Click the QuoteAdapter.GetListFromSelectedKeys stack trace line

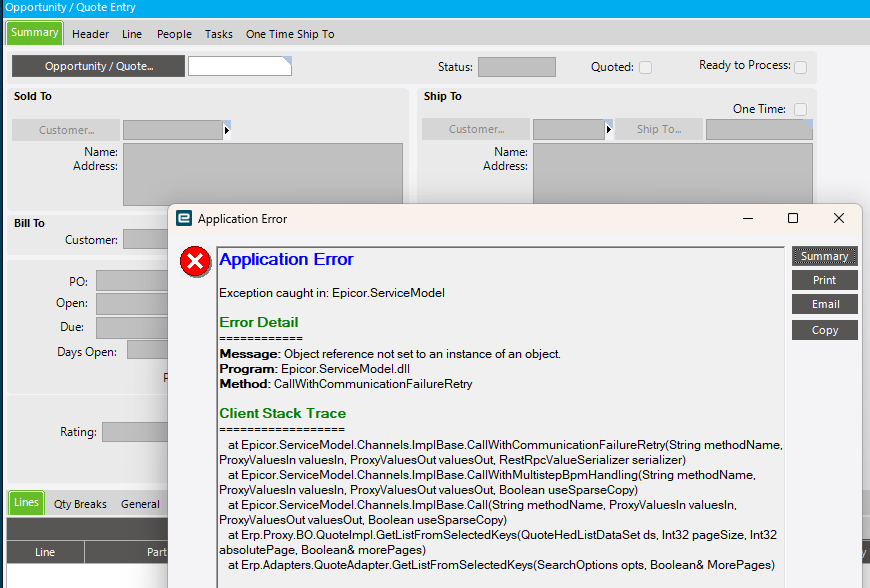pos(502,565)
